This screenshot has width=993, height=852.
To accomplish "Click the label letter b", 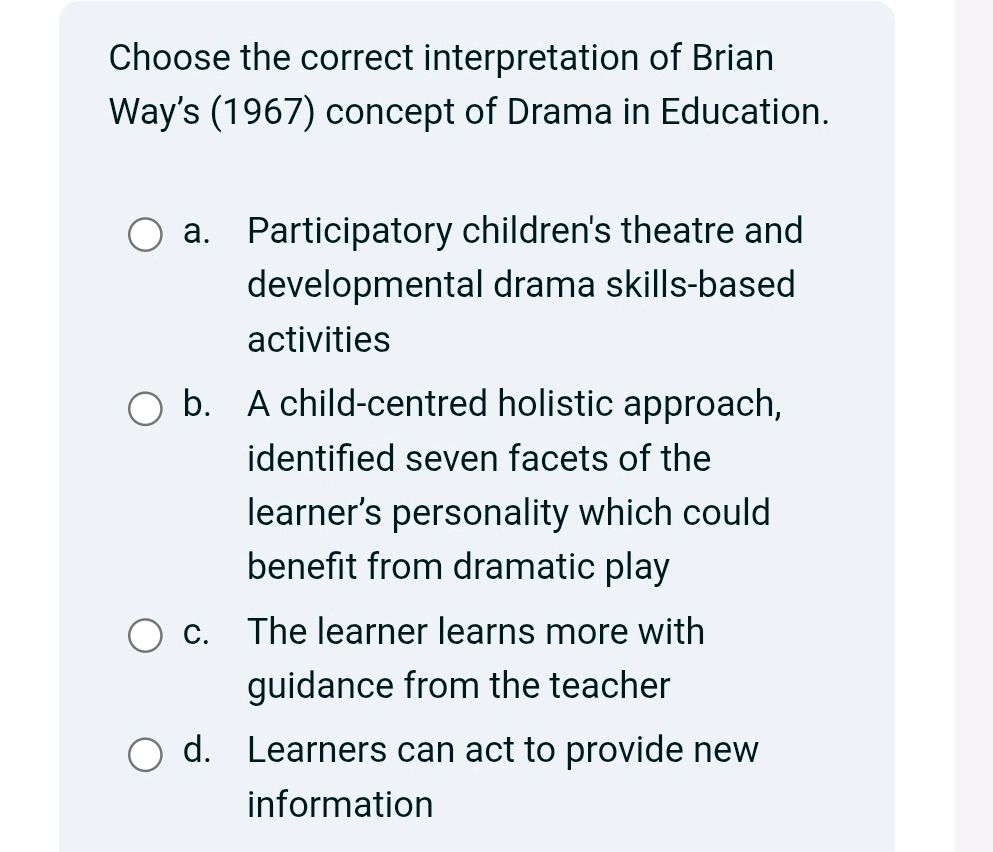I will click(196, 405).
